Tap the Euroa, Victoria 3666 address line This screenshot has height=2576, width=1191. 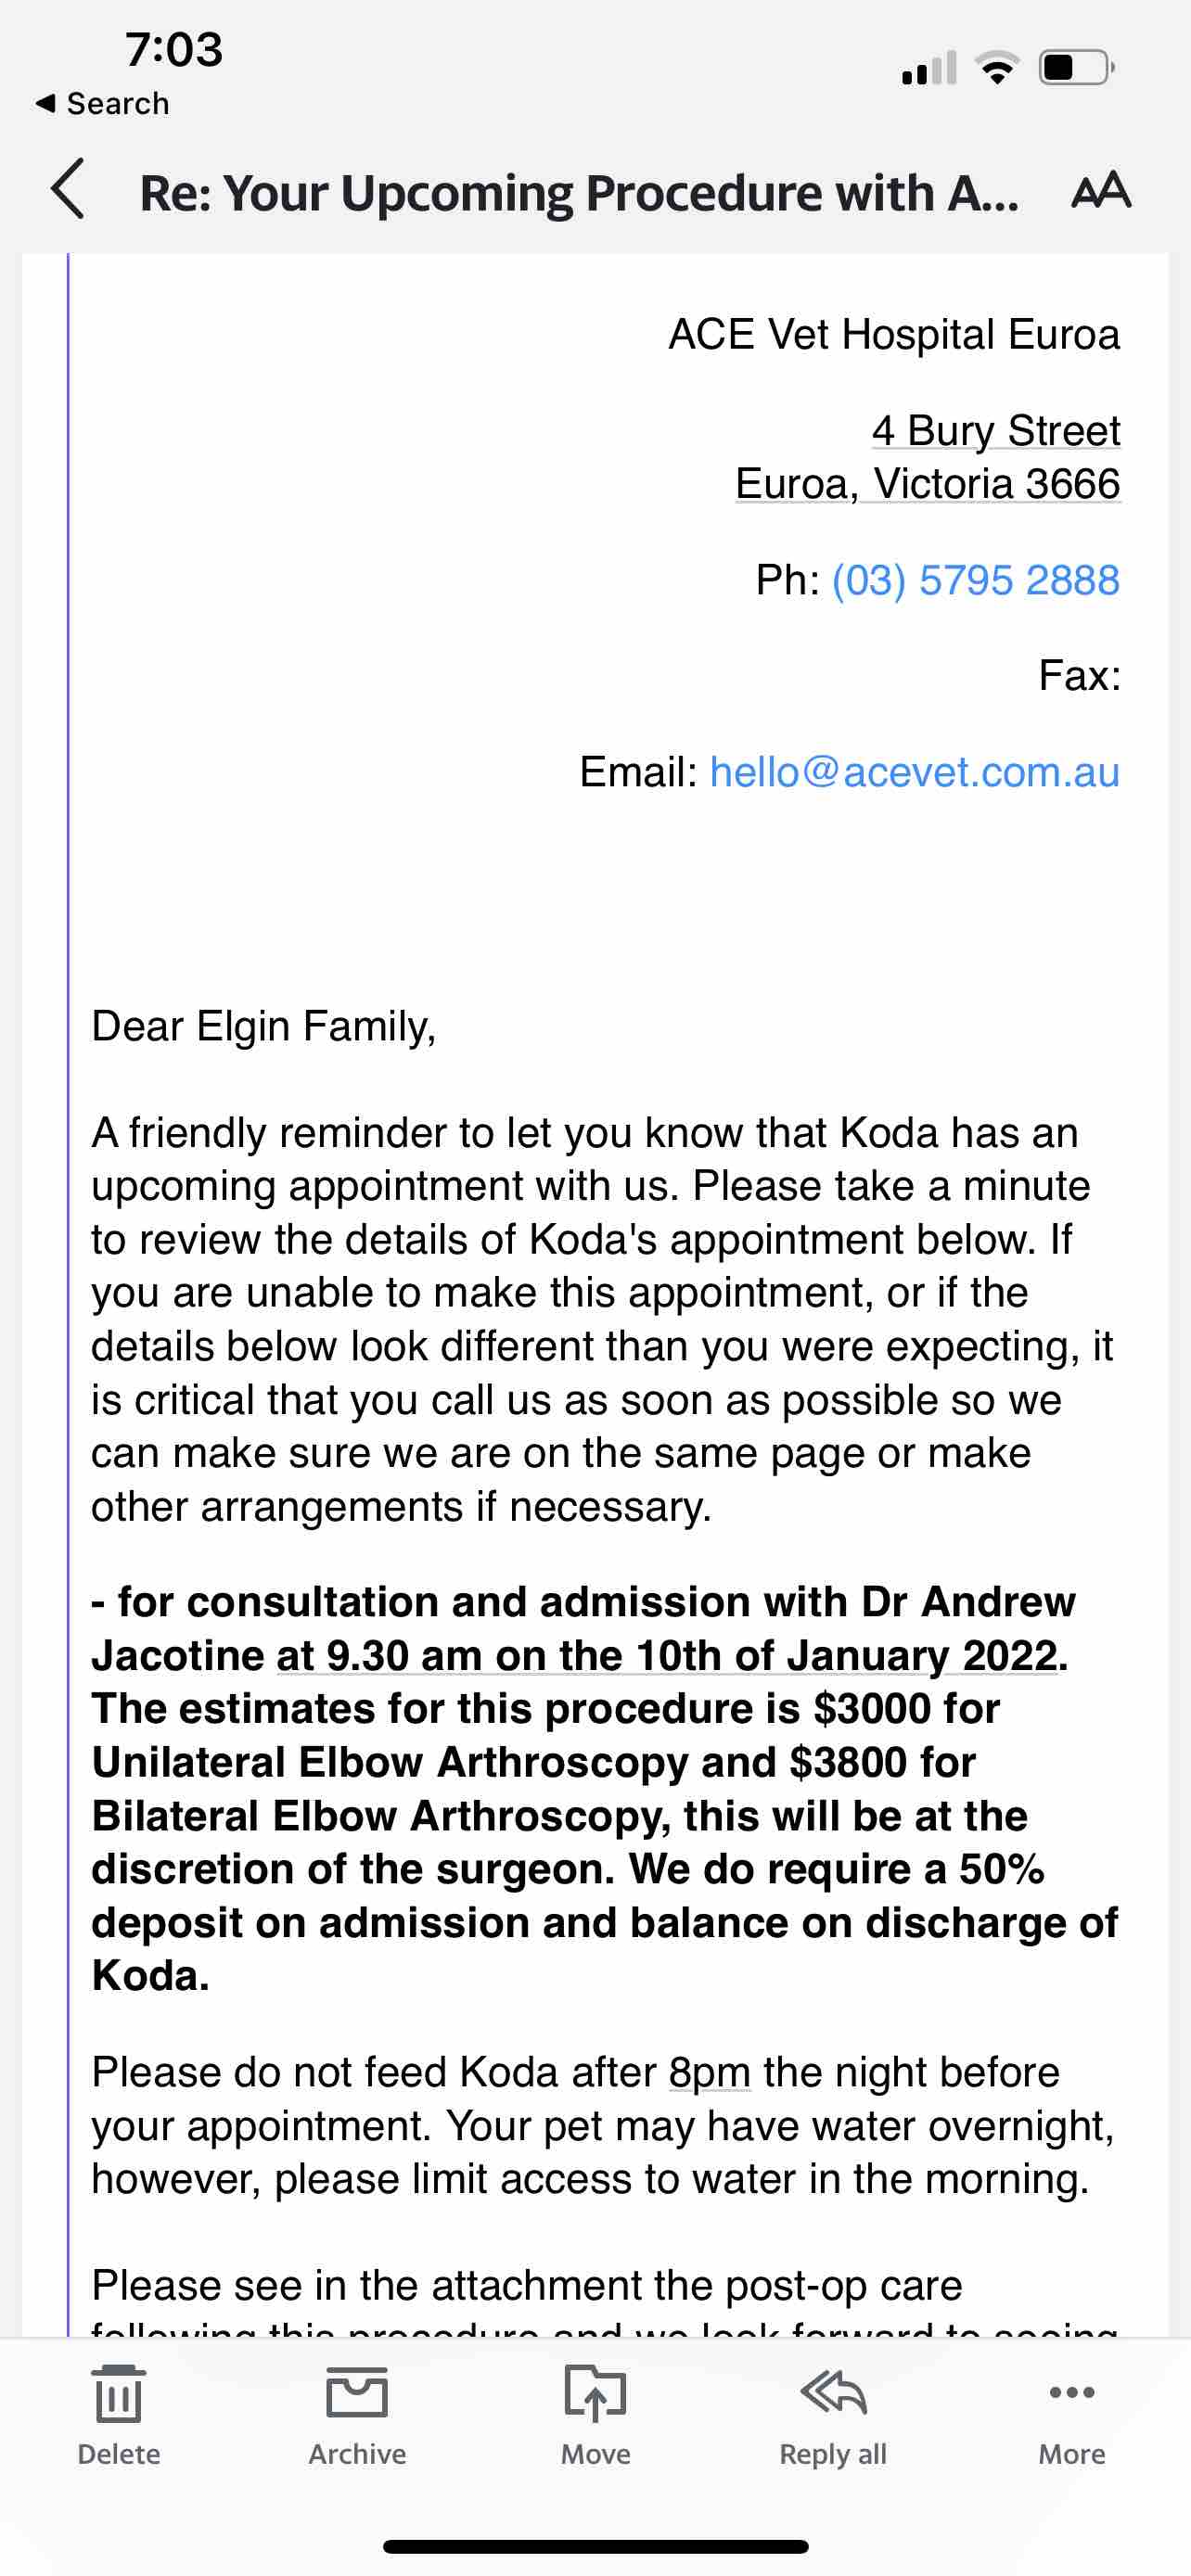[927, 484]
